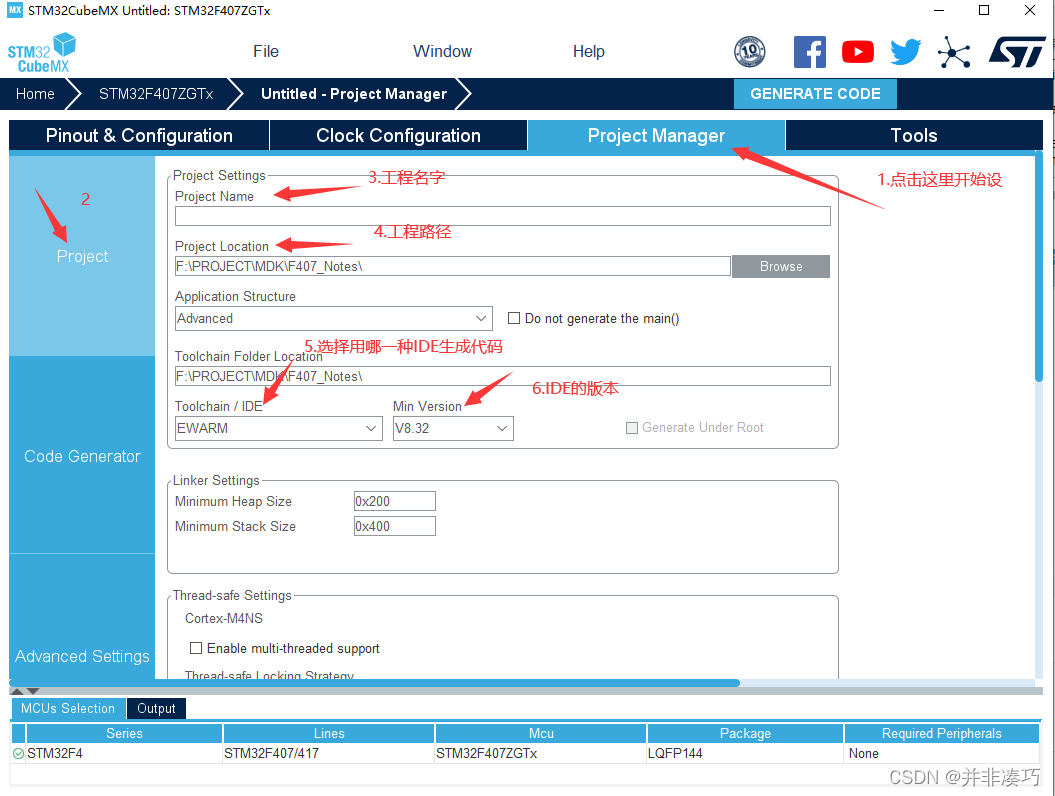Click the Required Peripherals column header
1055x796 pixels.
click(941, 733)
